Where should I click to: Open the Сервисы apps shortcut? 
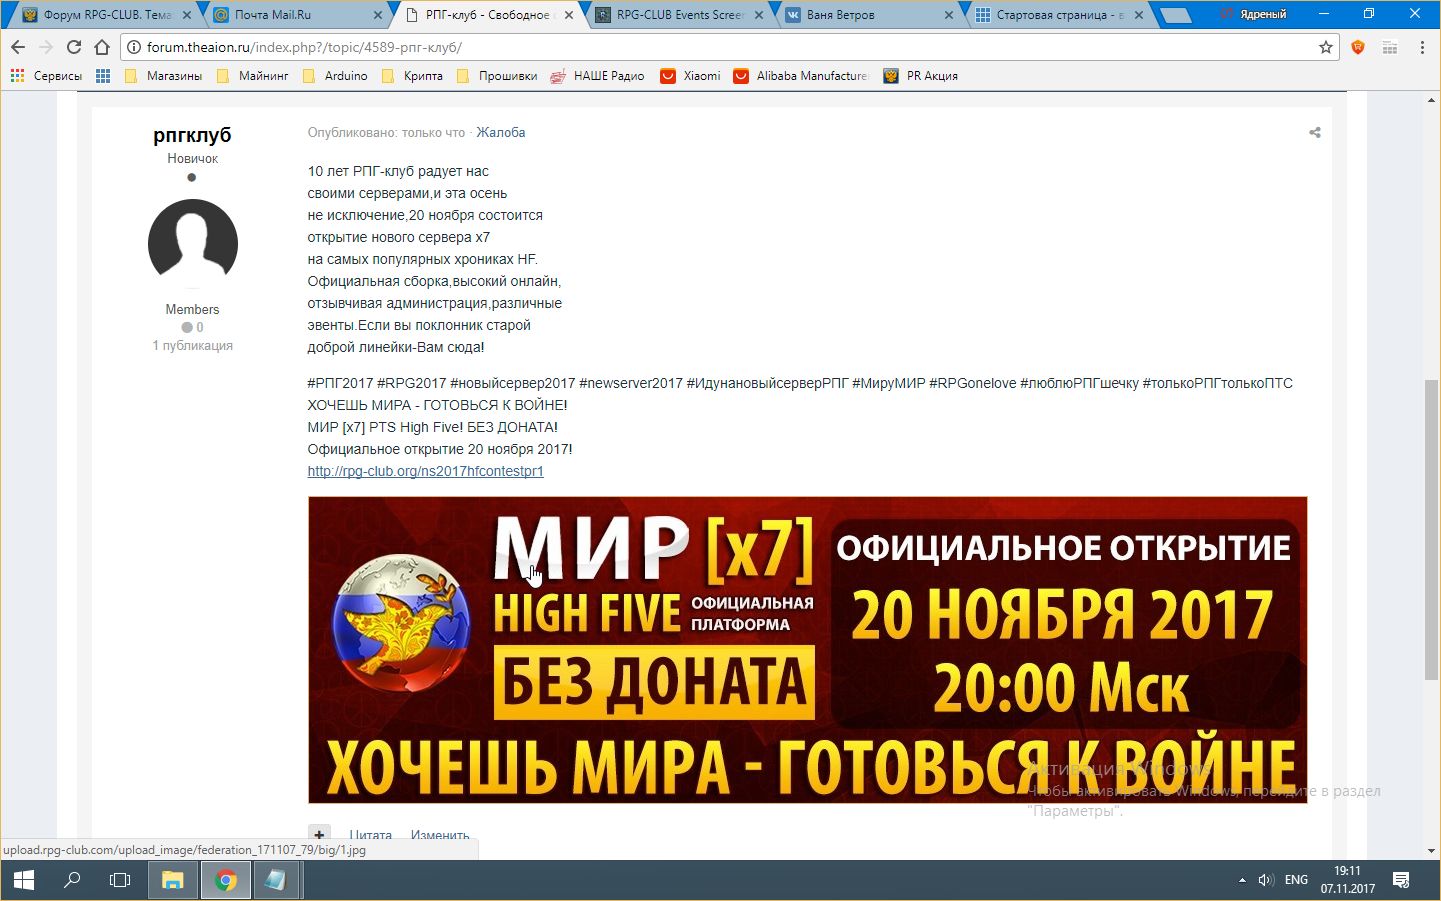[46, 76]
